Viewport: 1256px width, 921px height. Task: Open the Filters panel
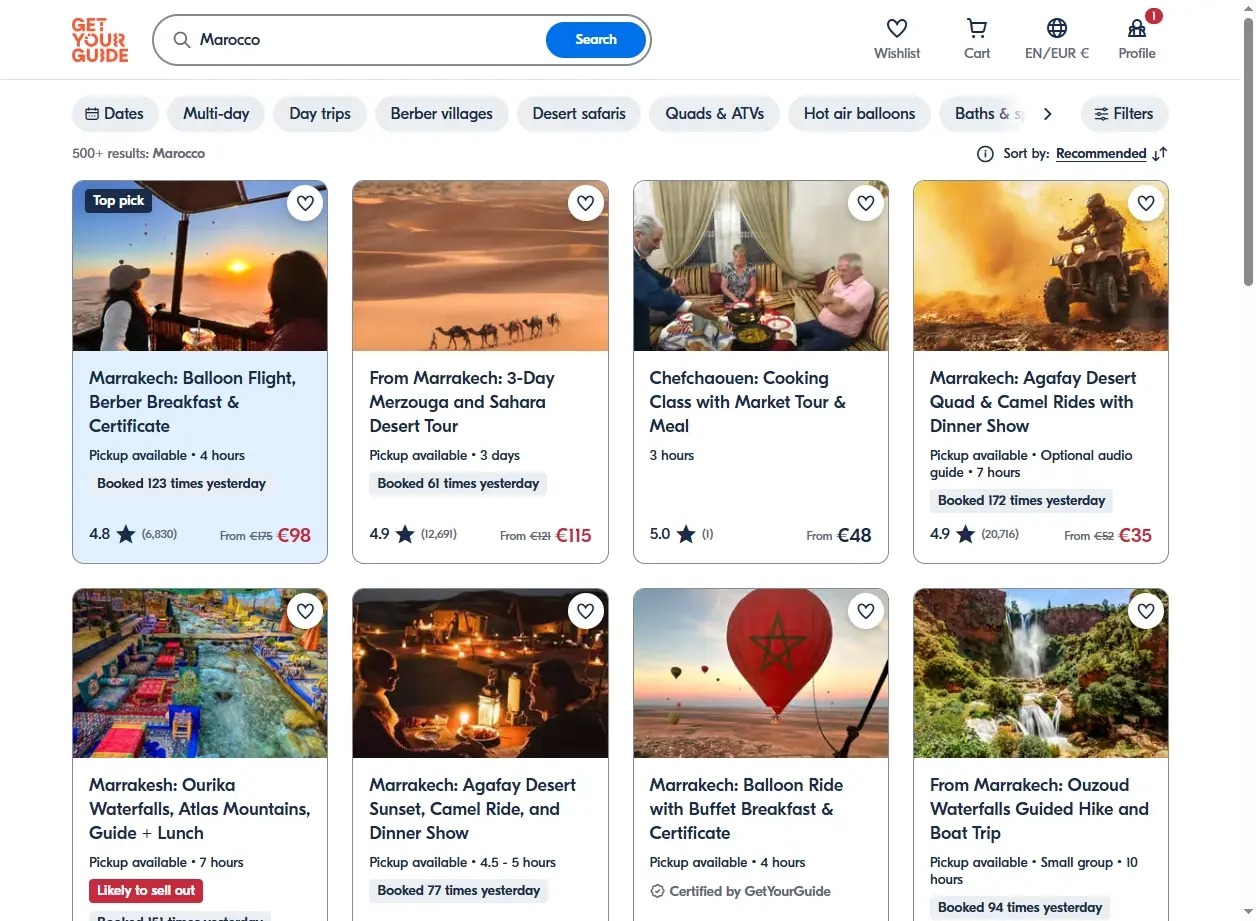pos(1124,114)
